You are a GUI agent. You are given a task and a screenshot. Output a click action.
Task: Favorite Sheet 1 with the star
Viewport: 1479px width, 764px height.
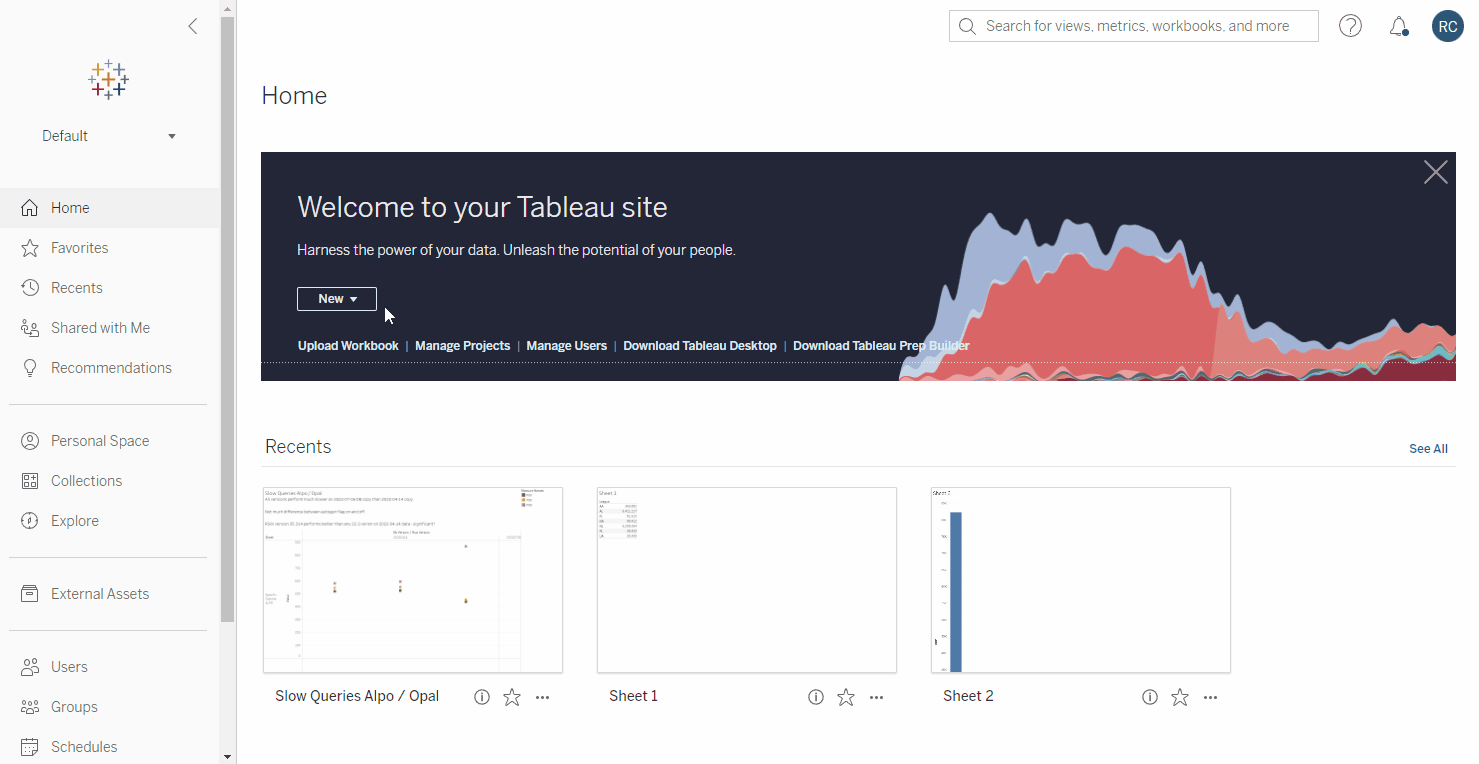[x=846, y=697]
